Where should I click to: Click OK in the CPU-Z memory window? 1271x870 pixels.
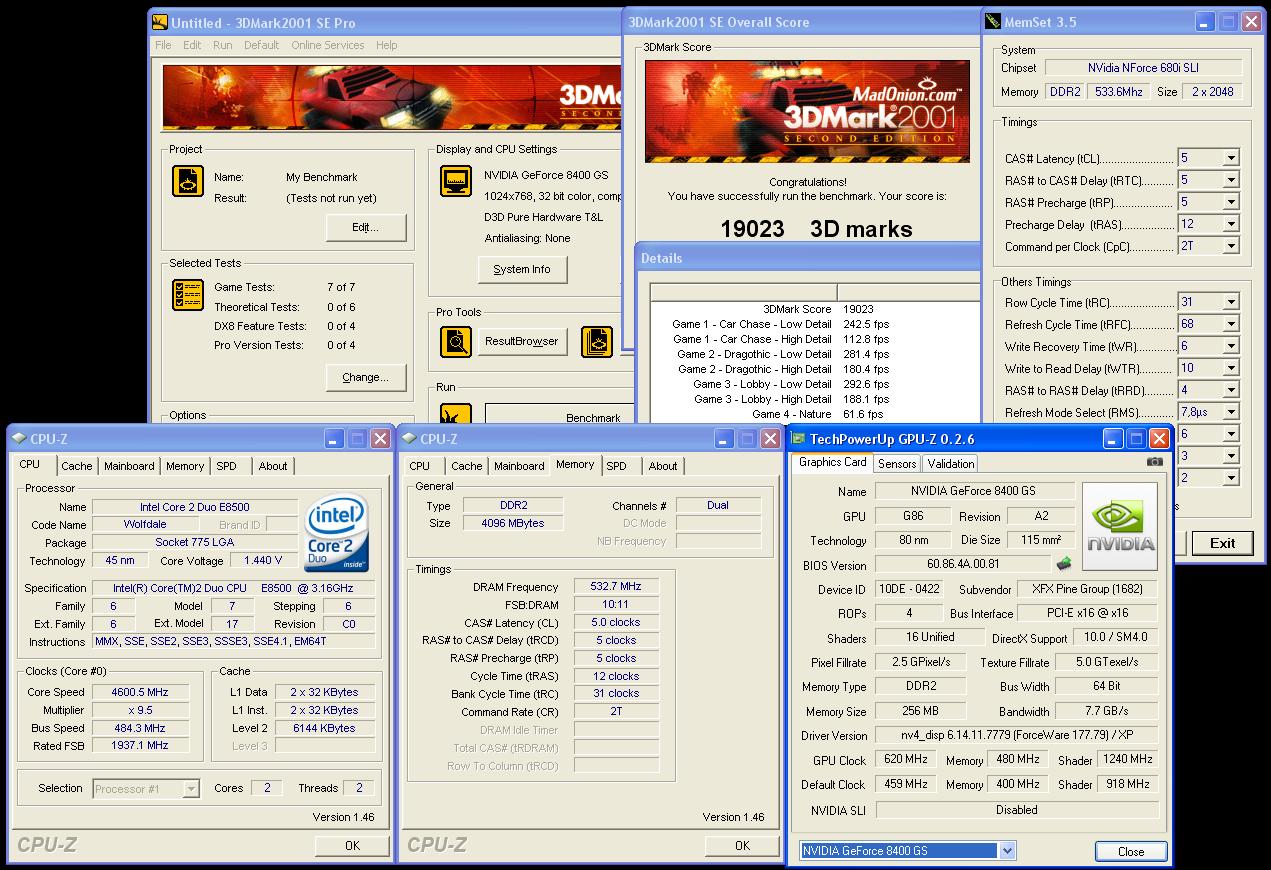742,845
